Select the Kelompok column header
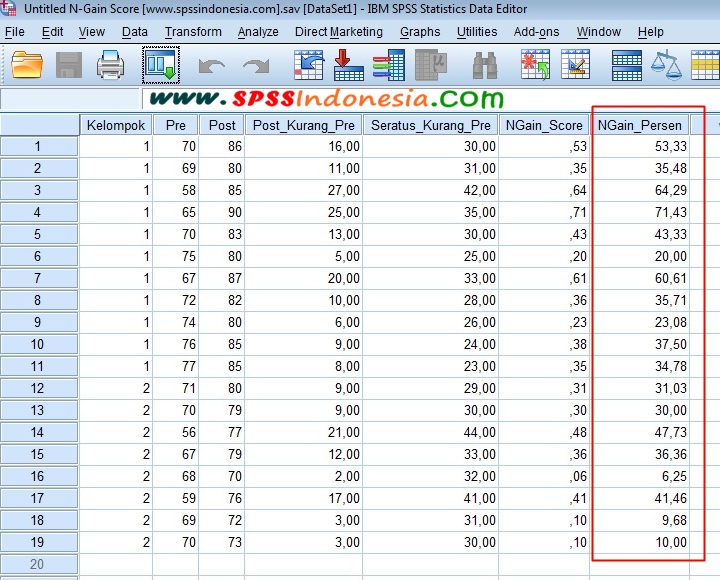Image resolution: width=720 pixels, height=580 pixels. [x=116, y=125]
